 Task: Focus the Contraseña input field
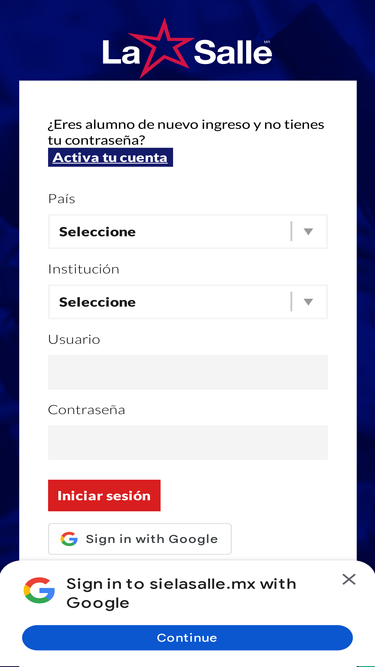pos(188,442)
